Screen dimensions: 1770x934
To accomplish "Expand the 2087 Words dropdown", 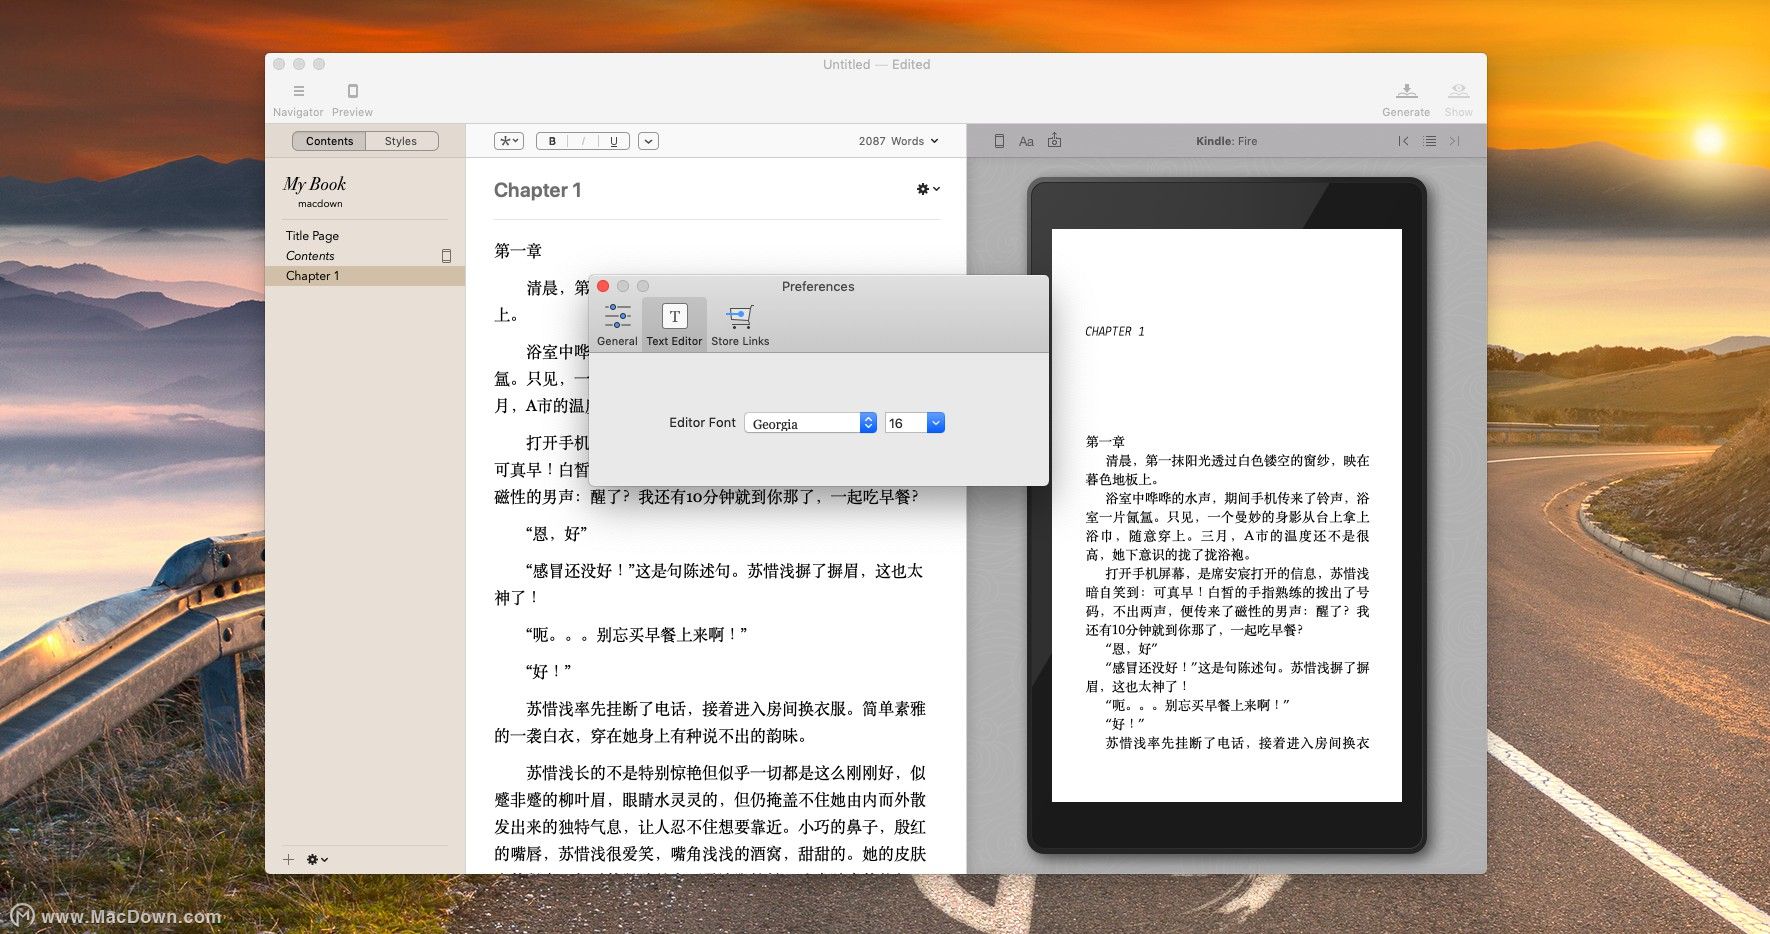I will [x=898, y=140].
